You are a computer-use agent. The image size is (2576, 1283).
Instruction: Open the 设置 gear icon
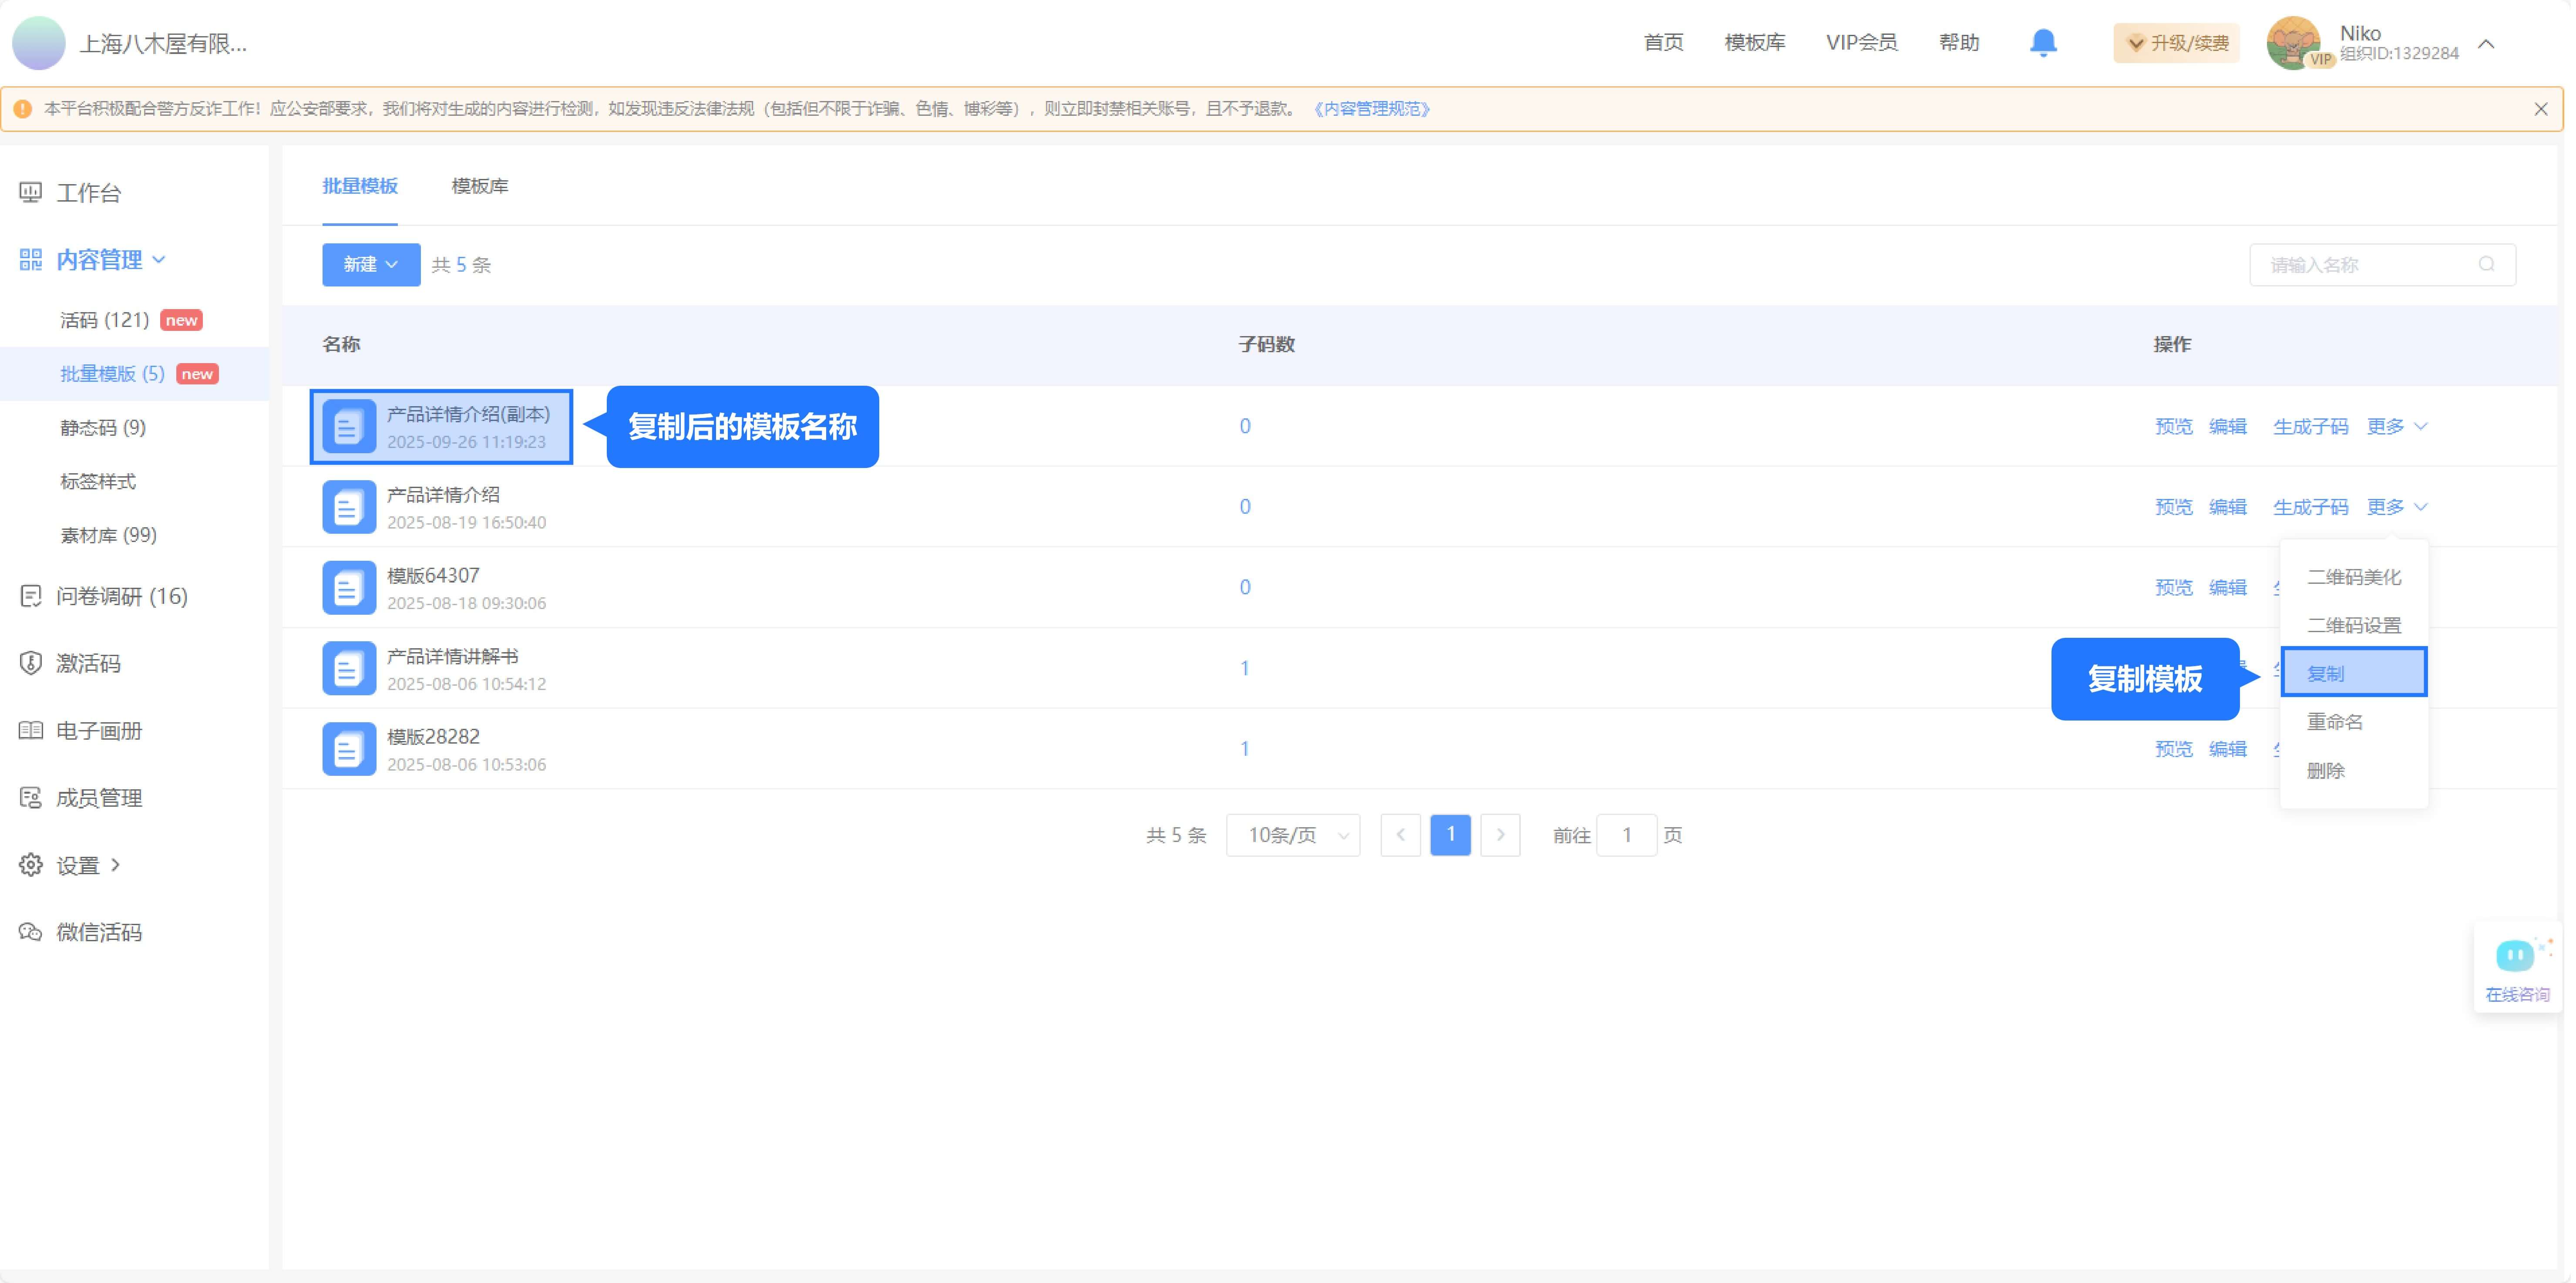point(30,864)
